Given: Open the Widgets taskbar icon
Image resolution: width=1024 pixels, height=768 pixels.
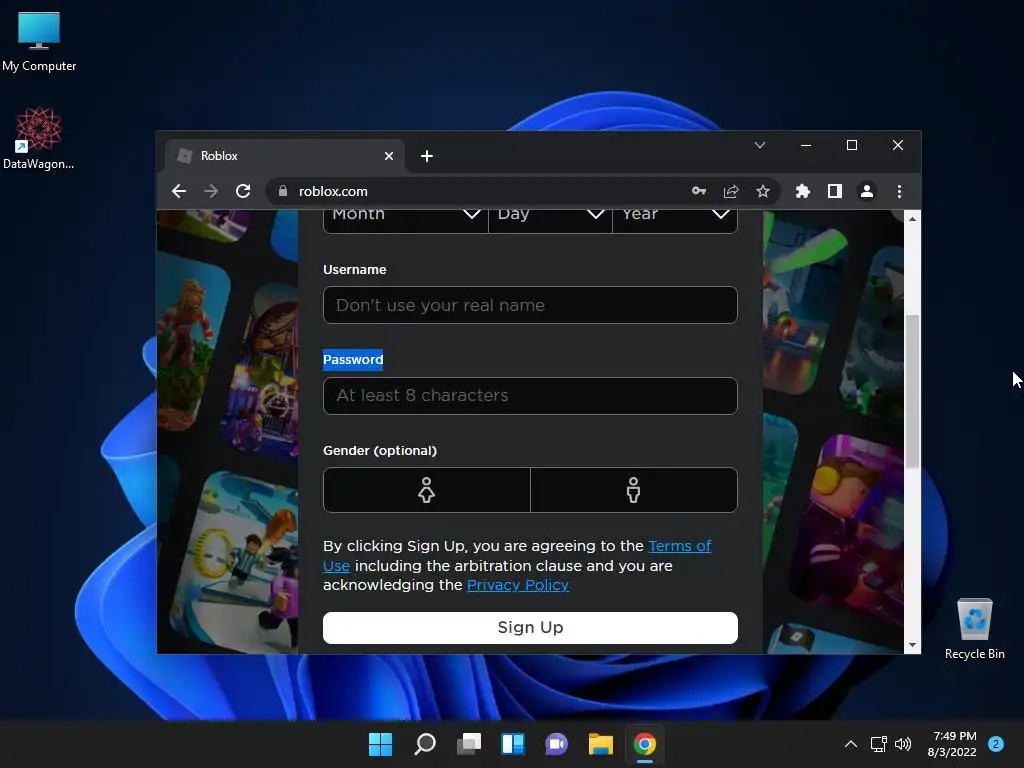Looking at the screenshot, I should 513,744.
